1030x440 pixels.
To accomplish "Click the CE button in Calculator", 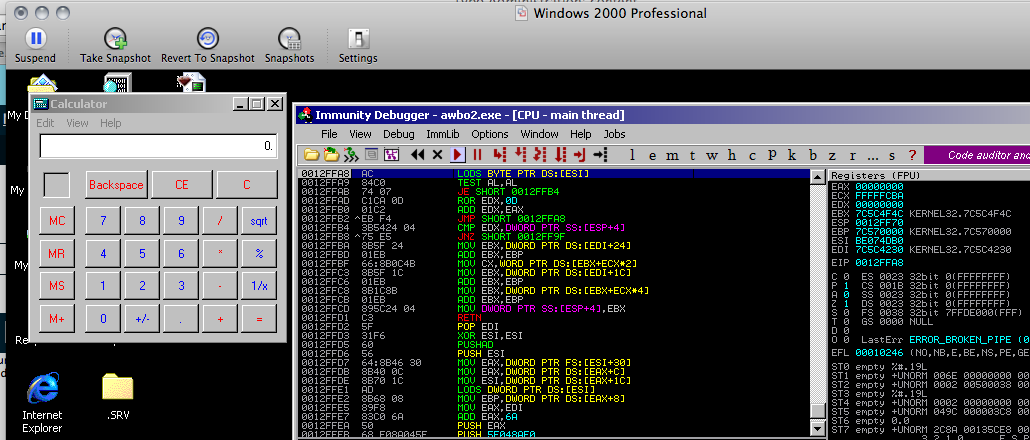I will click(x=181, y=185).
